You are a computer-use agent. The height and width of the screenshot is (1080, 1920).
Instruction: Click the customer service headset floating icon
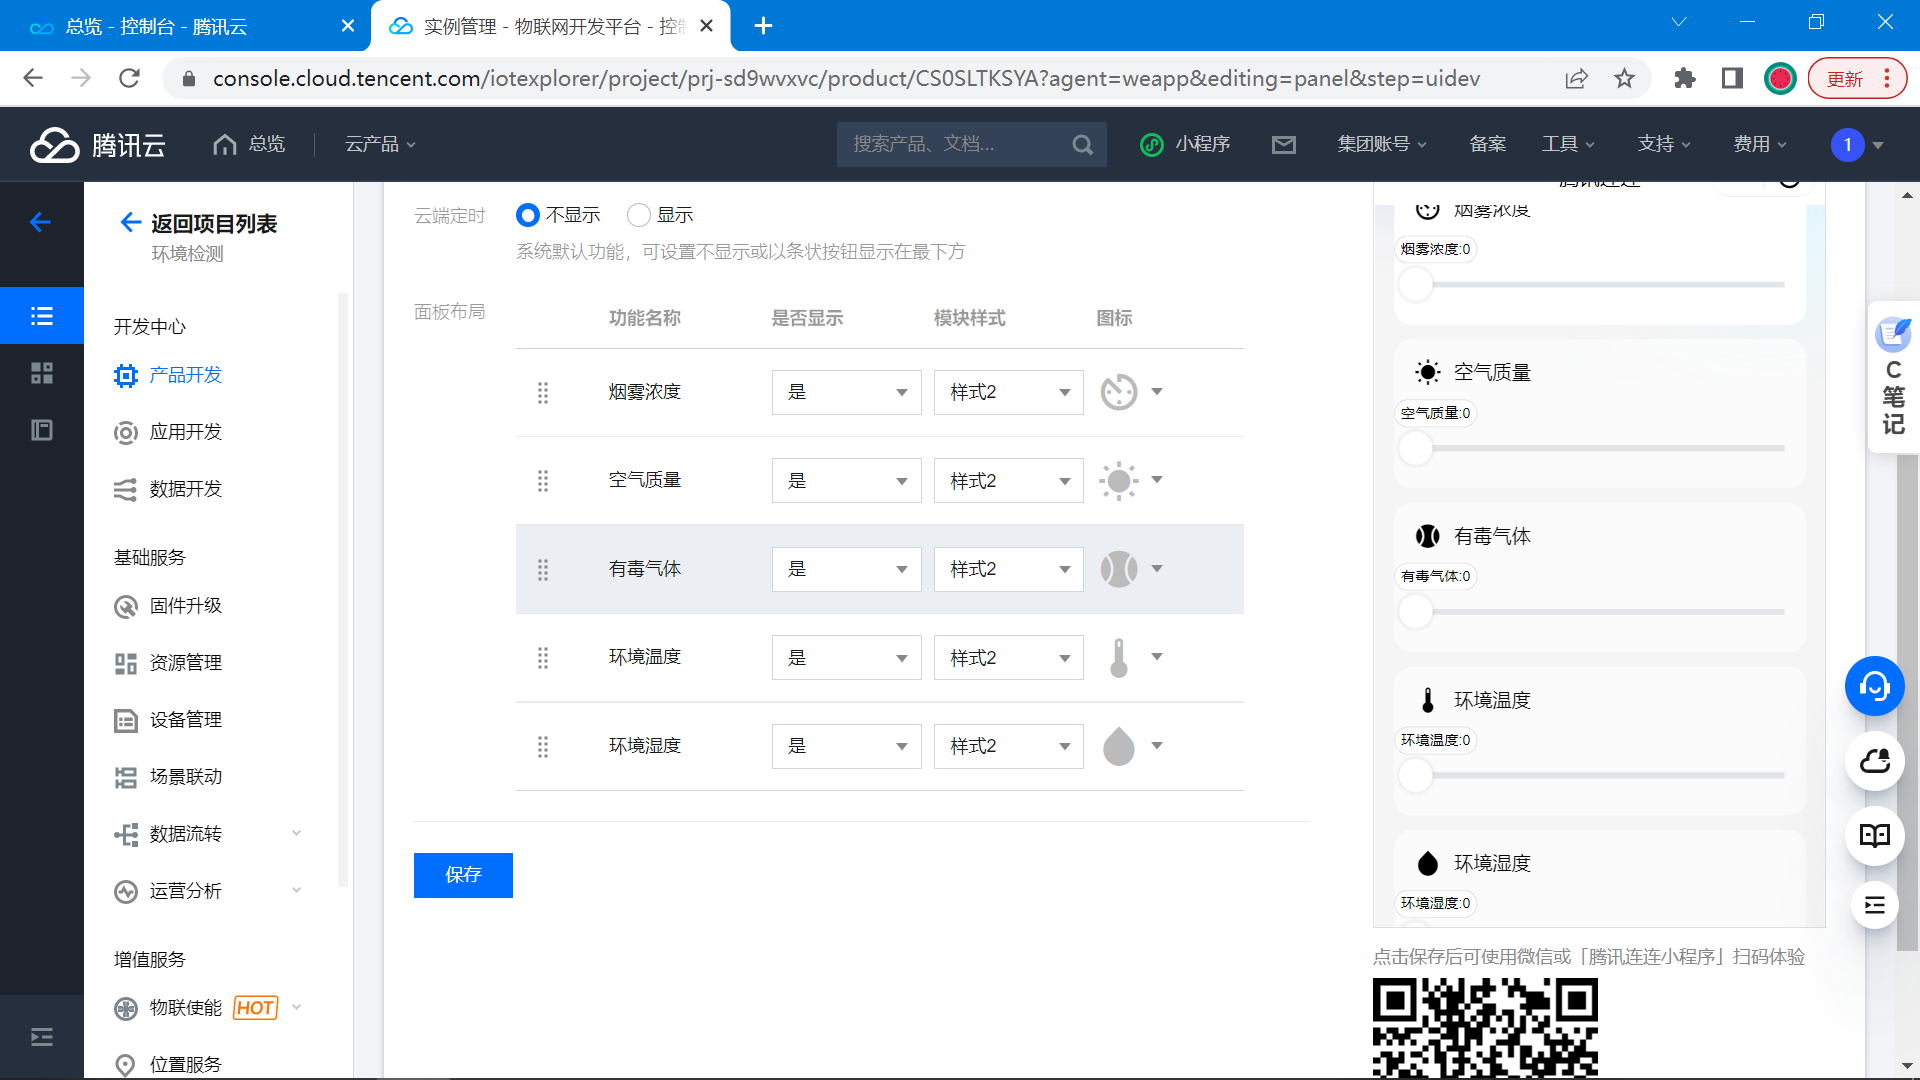[x=1874, y=686]
